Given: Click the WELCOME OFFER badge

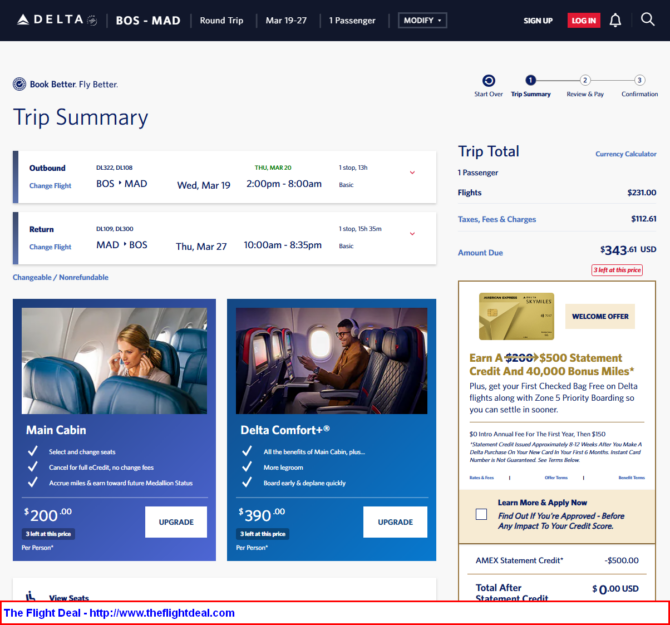Looking at the screenshot, I should 600,316.
